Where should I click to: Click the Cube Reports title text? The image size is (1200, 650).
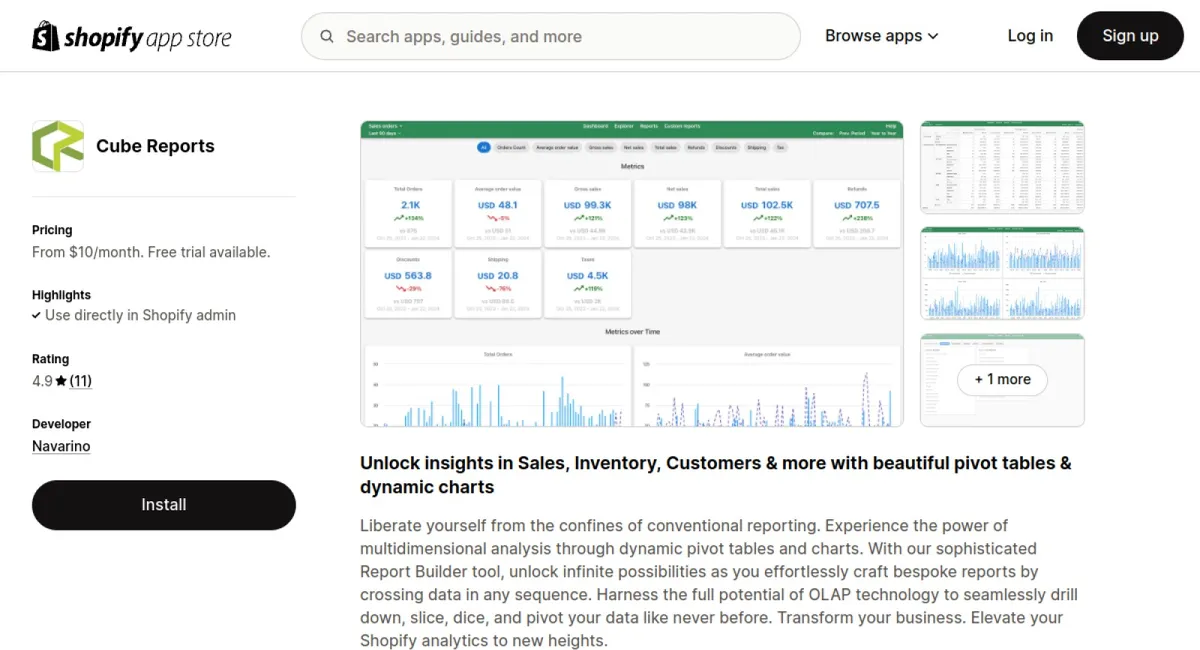coord(155,146)
